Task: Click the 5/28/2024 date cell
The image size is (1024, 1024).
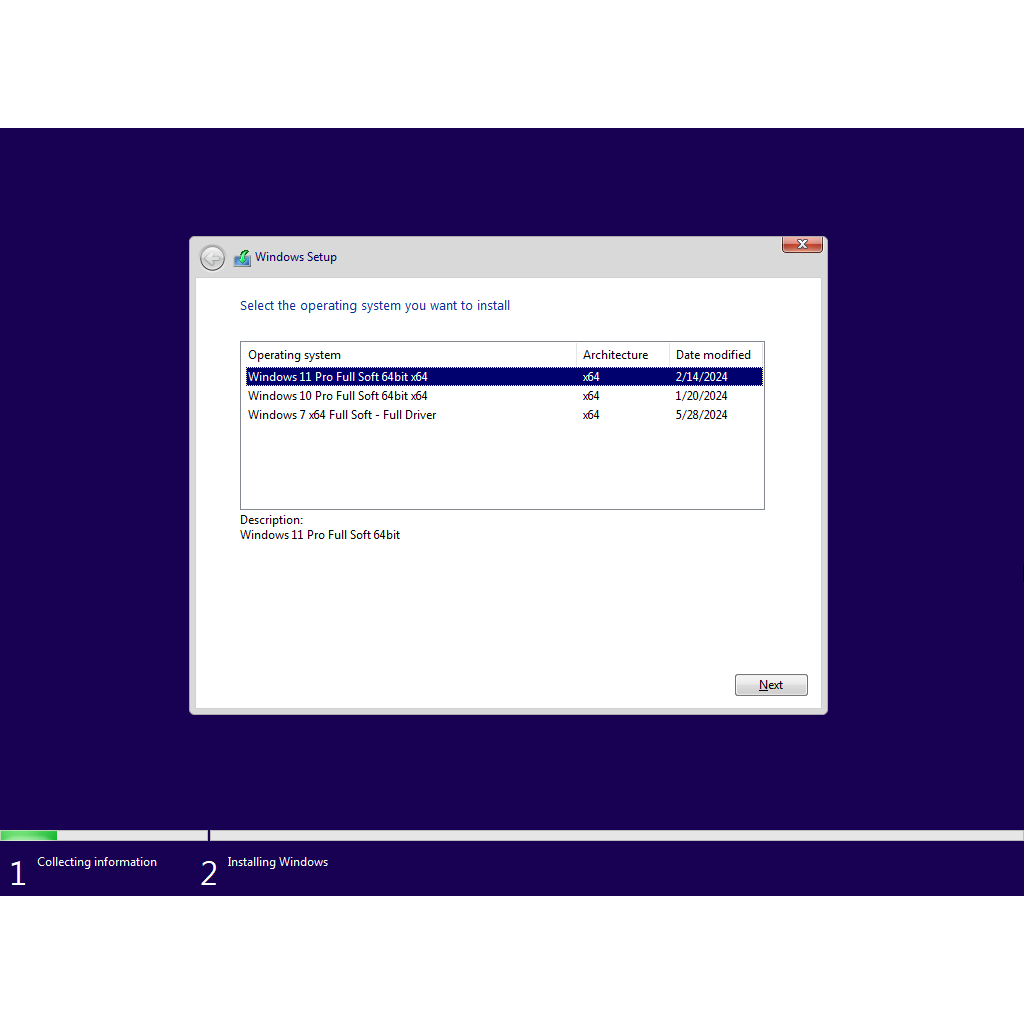Action: point(702,415)
